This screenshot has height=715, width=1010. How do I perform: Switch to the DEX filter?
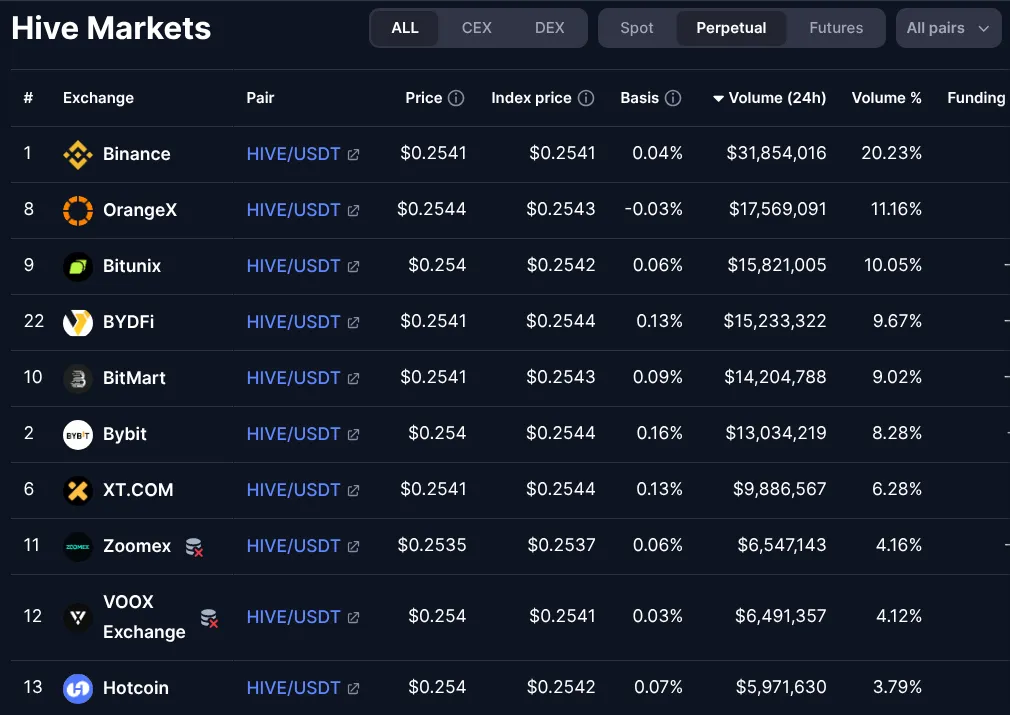pyautogui.click(x=549, y=28)
